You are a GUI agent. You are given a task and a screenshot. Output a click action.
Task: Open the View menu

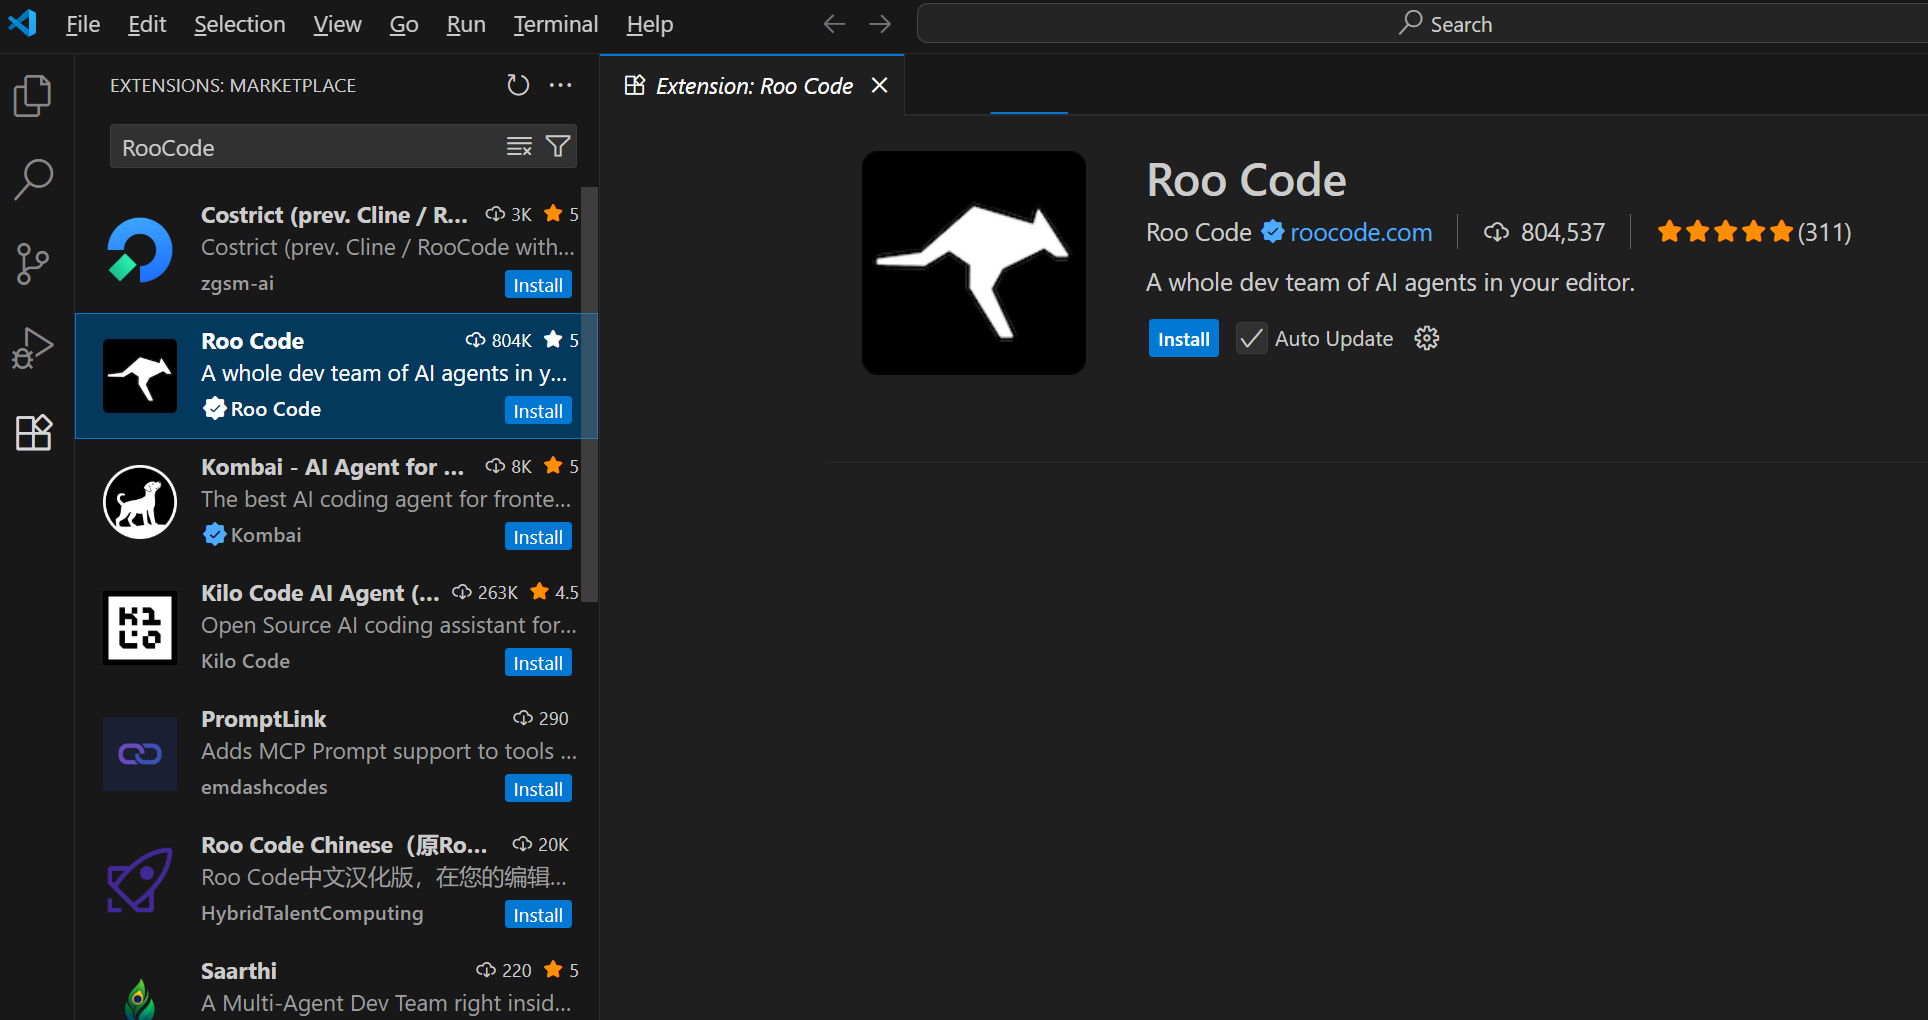(337, 24)
